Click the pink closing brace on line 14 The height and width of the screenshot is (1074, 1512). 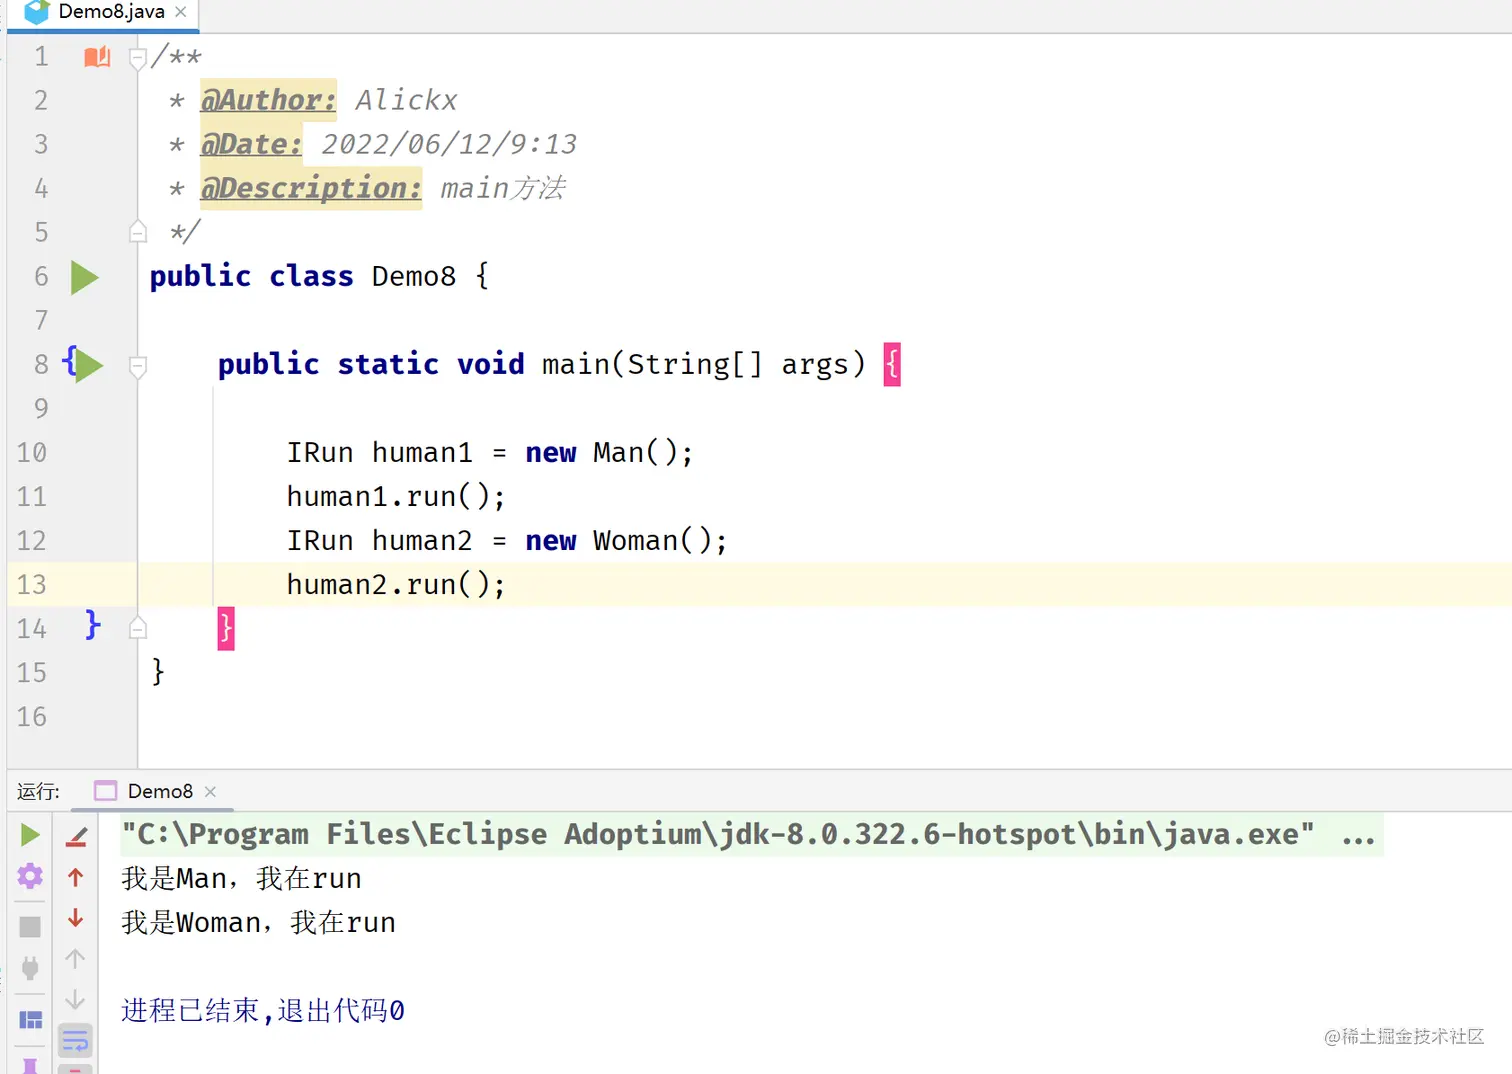coord(226,628)
